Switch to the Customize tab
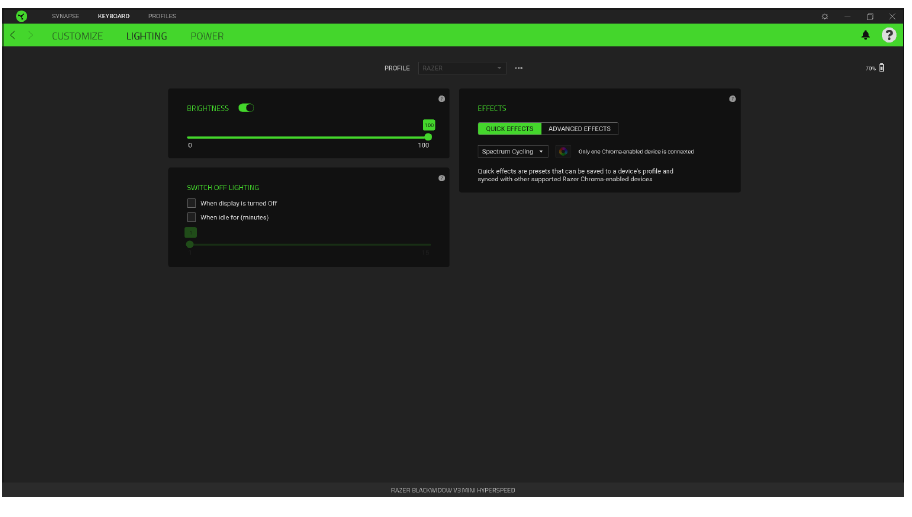This screenshot has width=912, height=517. [77, 36]
